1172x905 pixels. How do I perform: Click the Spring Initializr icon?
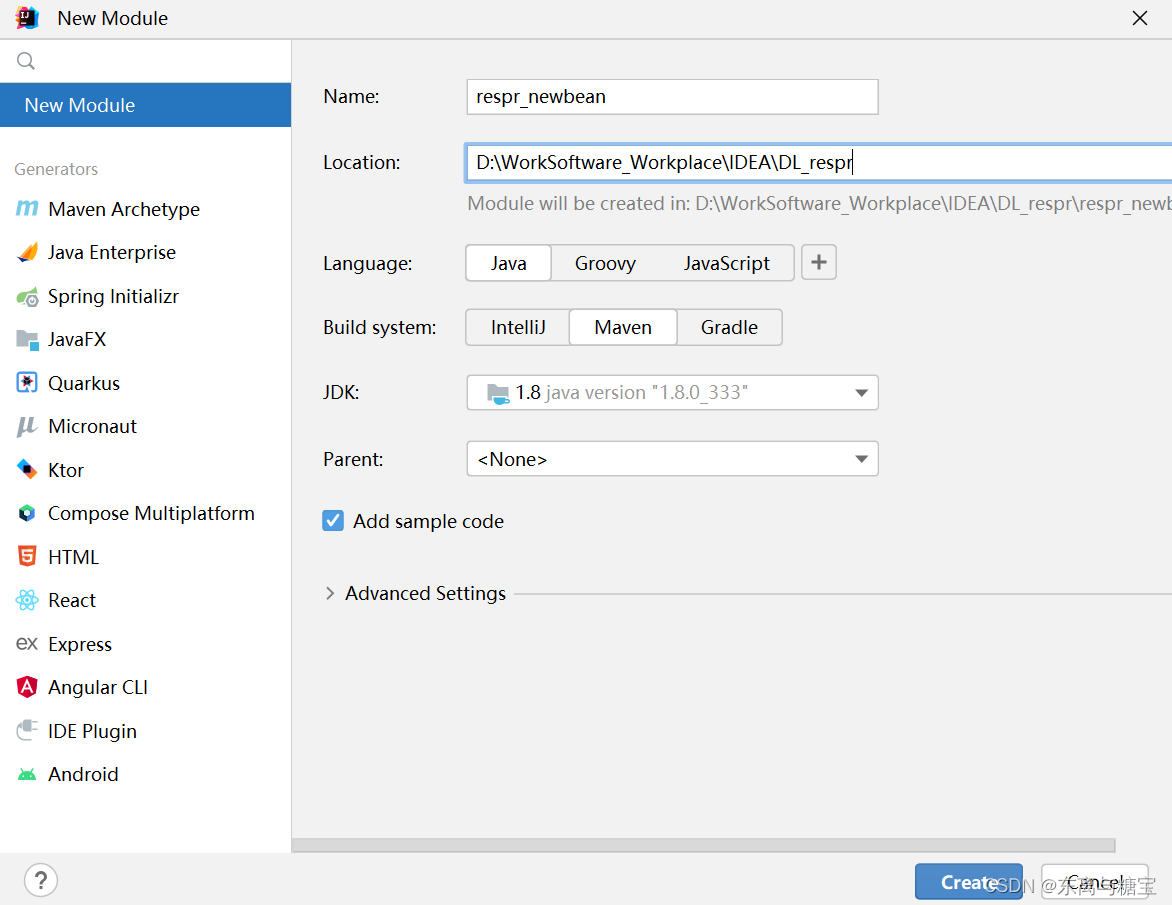click(27, 297)
